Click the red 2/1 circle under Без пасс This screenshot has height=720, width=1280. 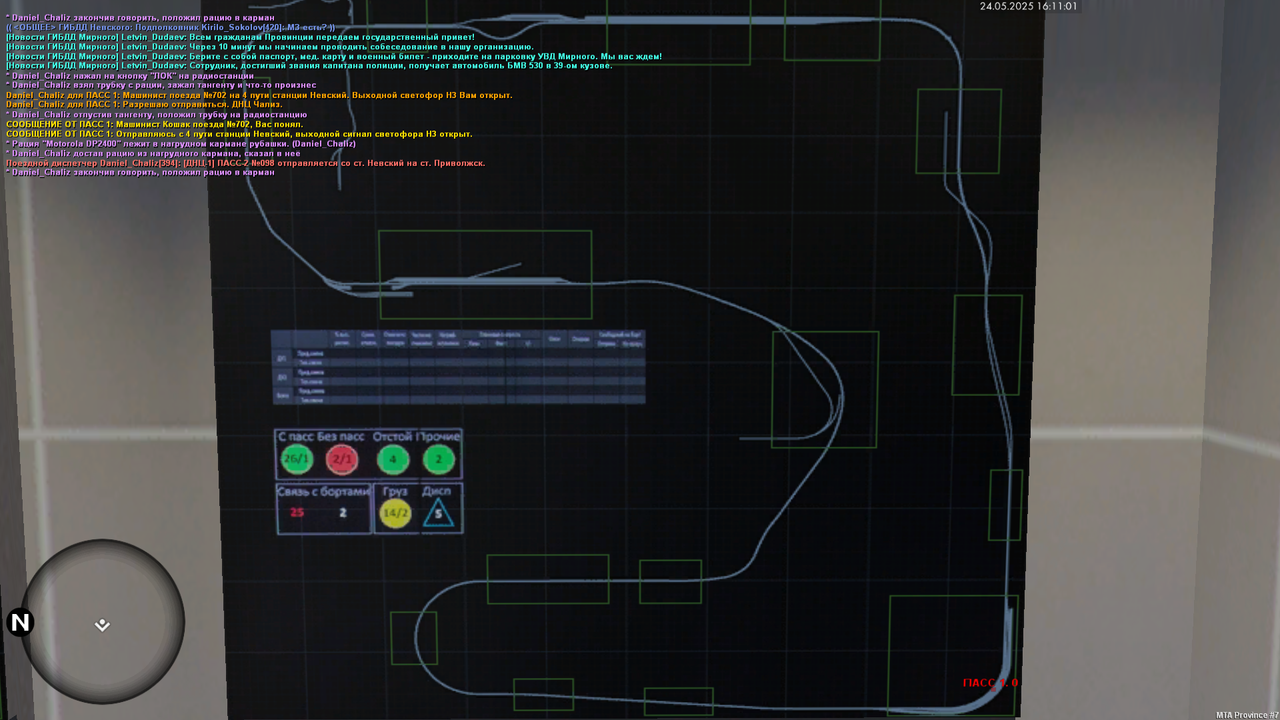(x=342, y=460)
